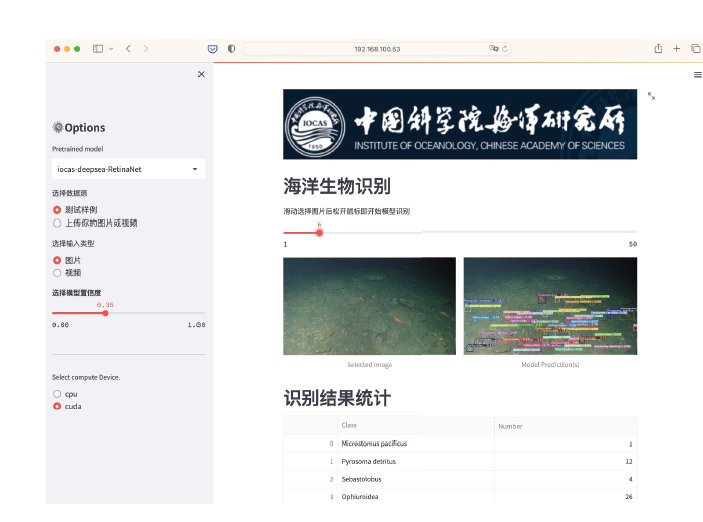The width and height of the screenshot is (703, 522).
Task: Reload the page with refresh icon
Action: (505, 49)
